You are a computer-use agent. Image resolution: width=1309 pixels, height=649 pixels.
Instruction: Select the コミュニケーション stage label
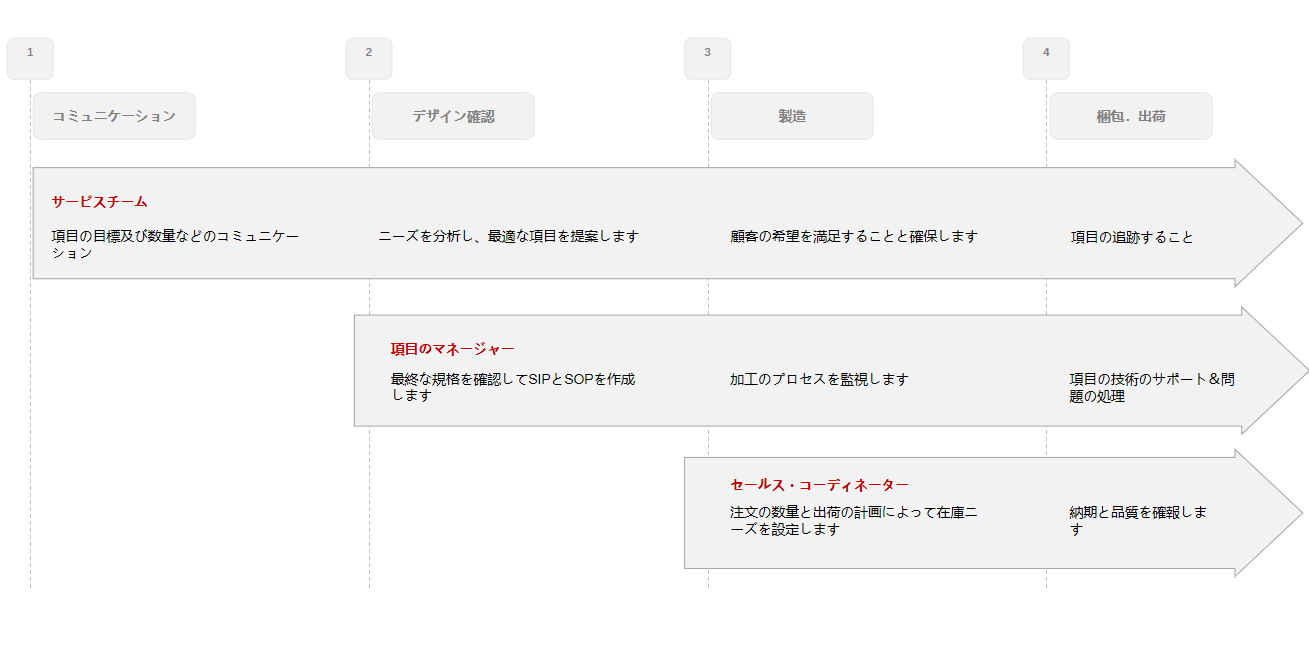(114, 116)
